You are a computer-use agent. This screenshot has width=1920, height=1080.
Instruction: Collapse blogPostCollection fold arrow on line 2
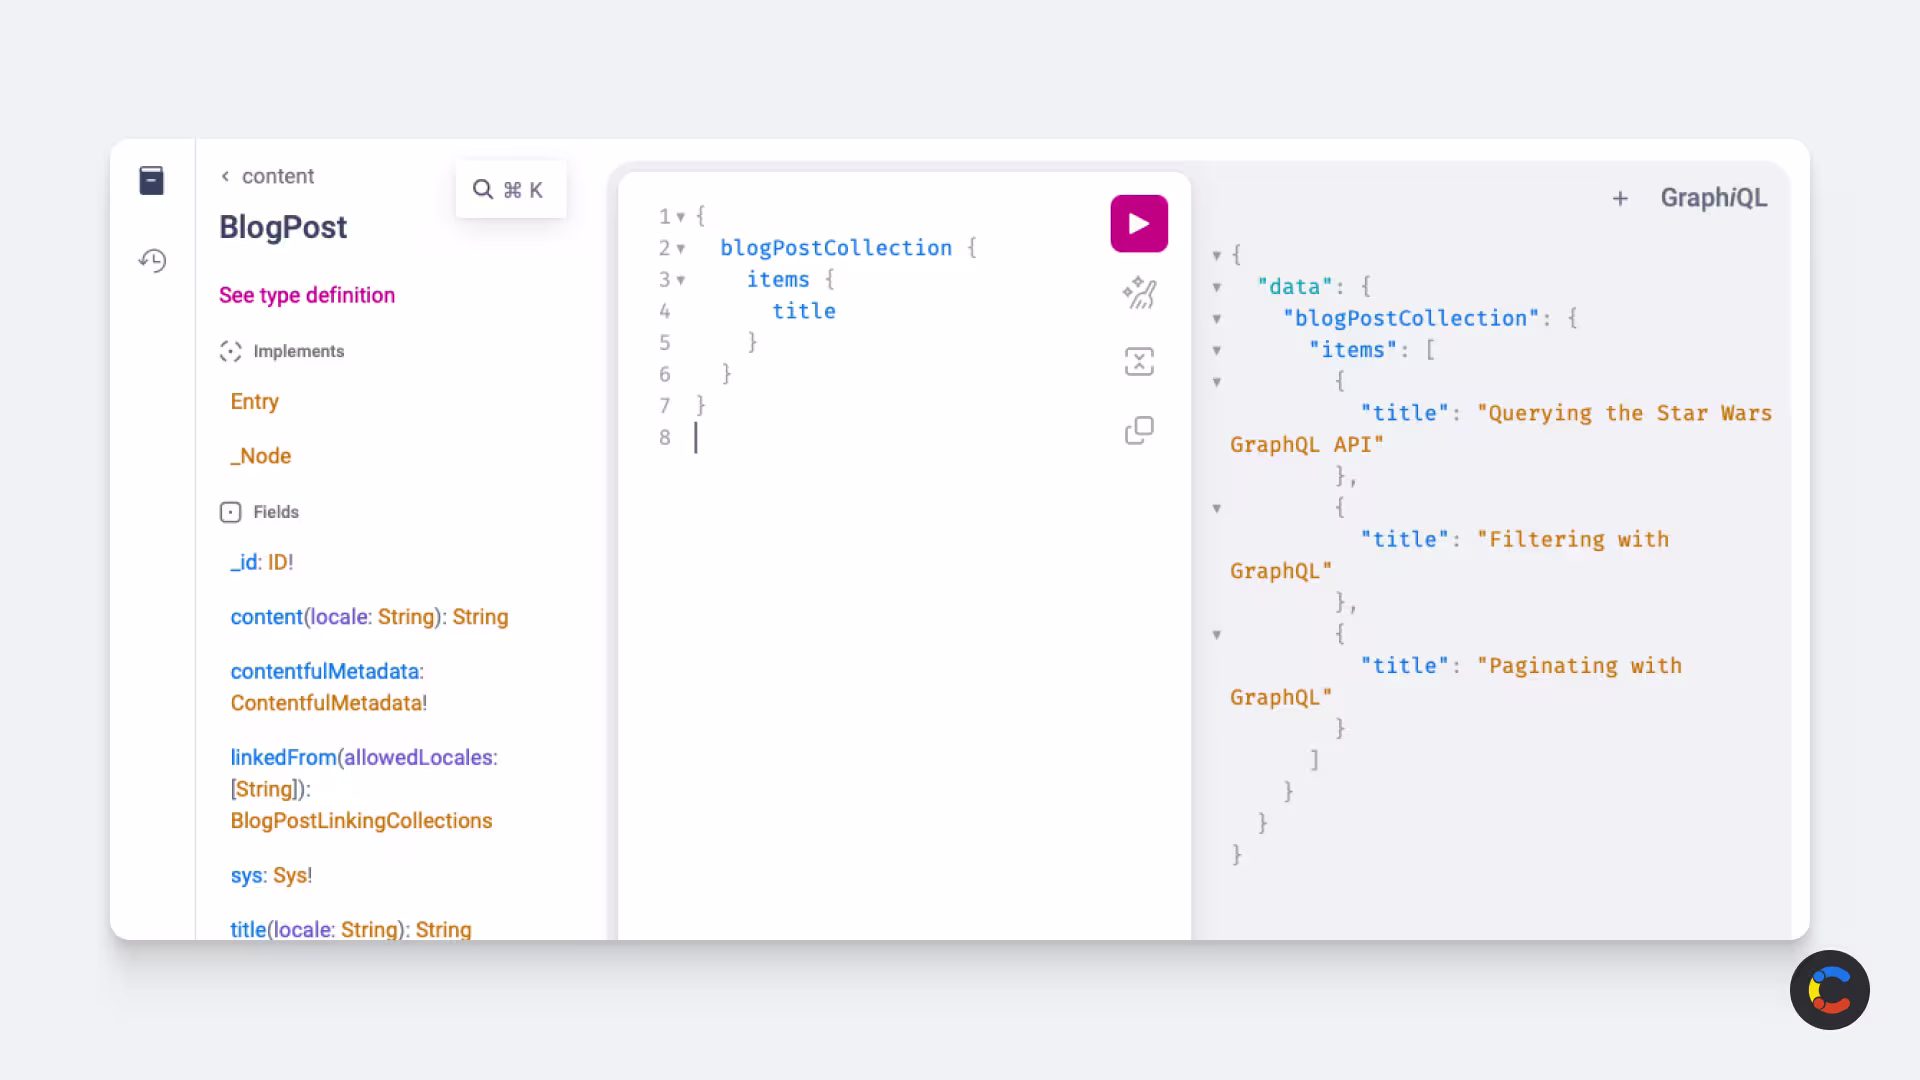tap(681, 249)
